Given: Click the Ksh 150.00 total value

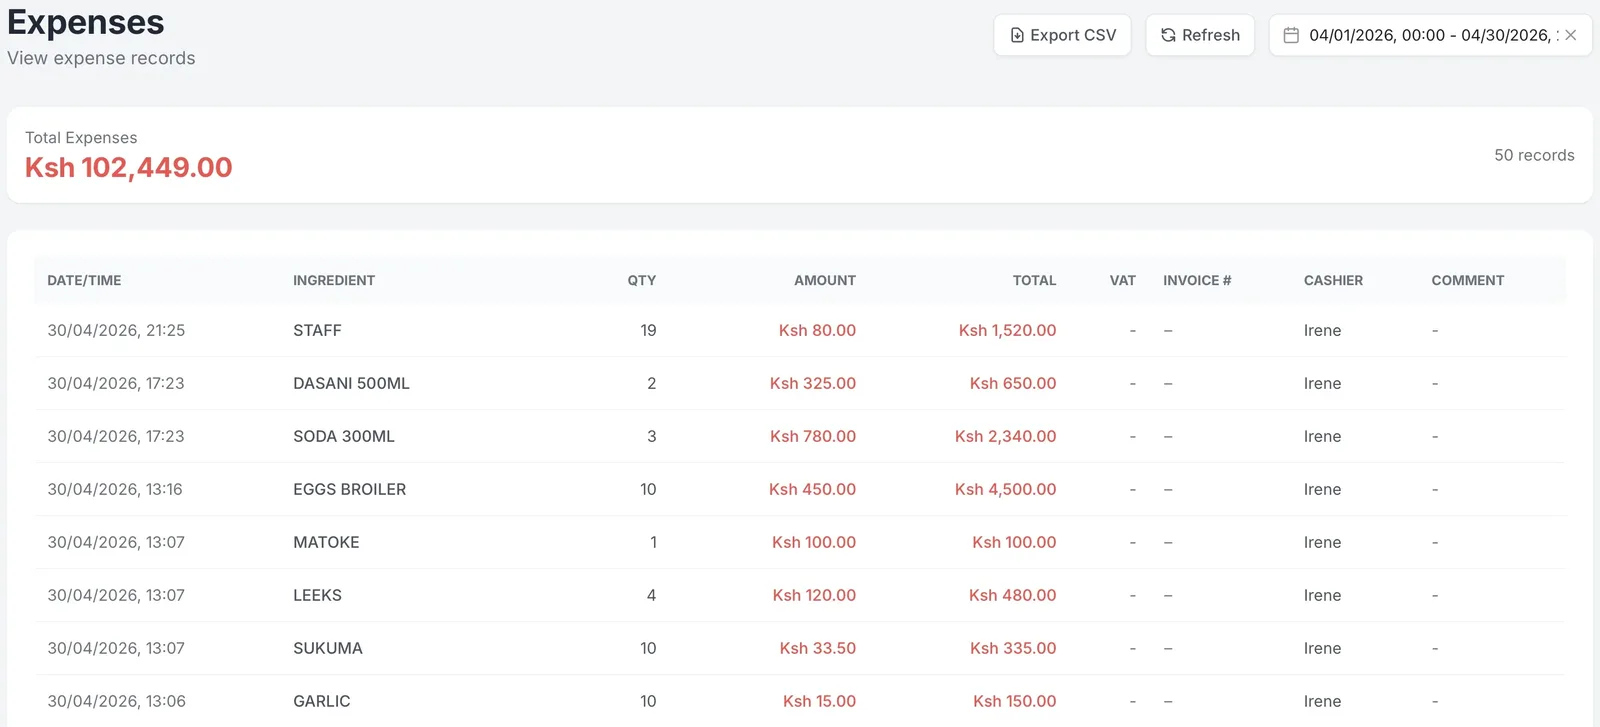Looking at the screenshot, I should 1015,701.
